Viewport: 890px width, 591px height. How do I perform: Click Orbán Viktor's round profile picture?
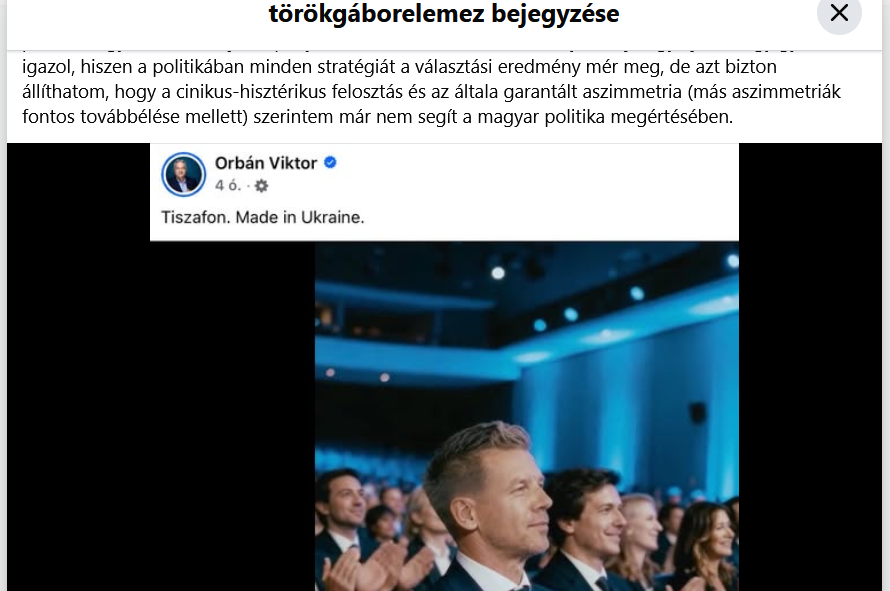pyautogui.click(x=183, y=174)
